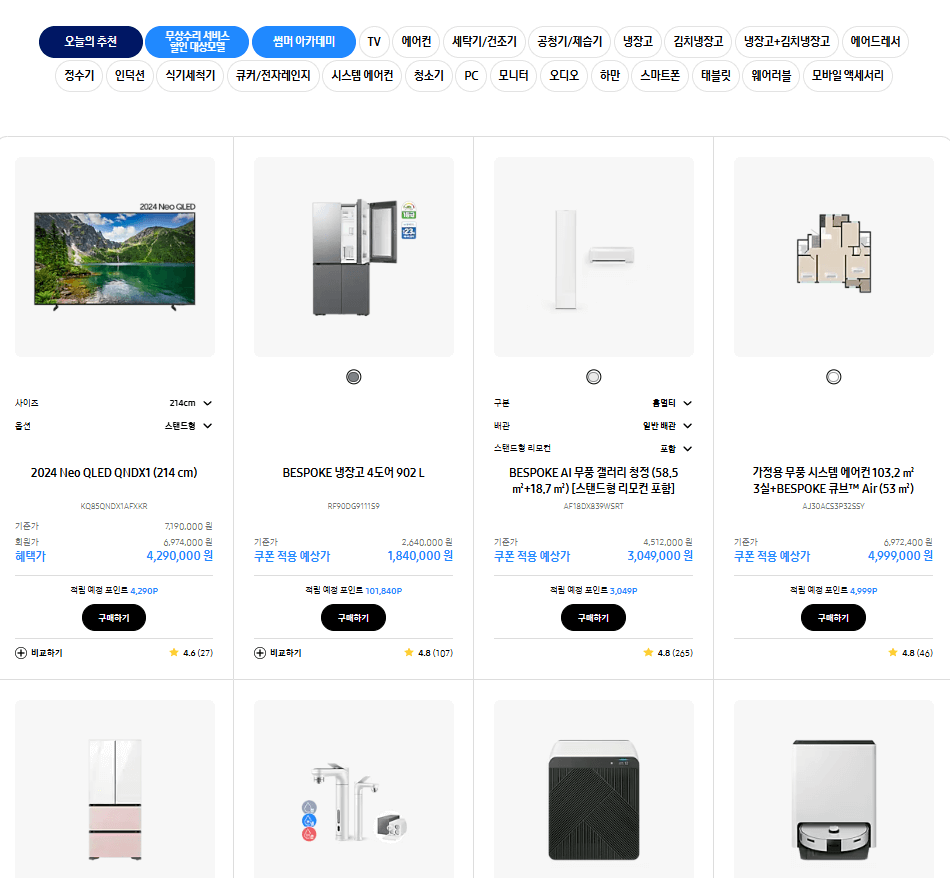This screenshot has width=950, height=878.
Task: Click the star rating 4.8 (46) on 시스템 에어컨
Action: 911,653
